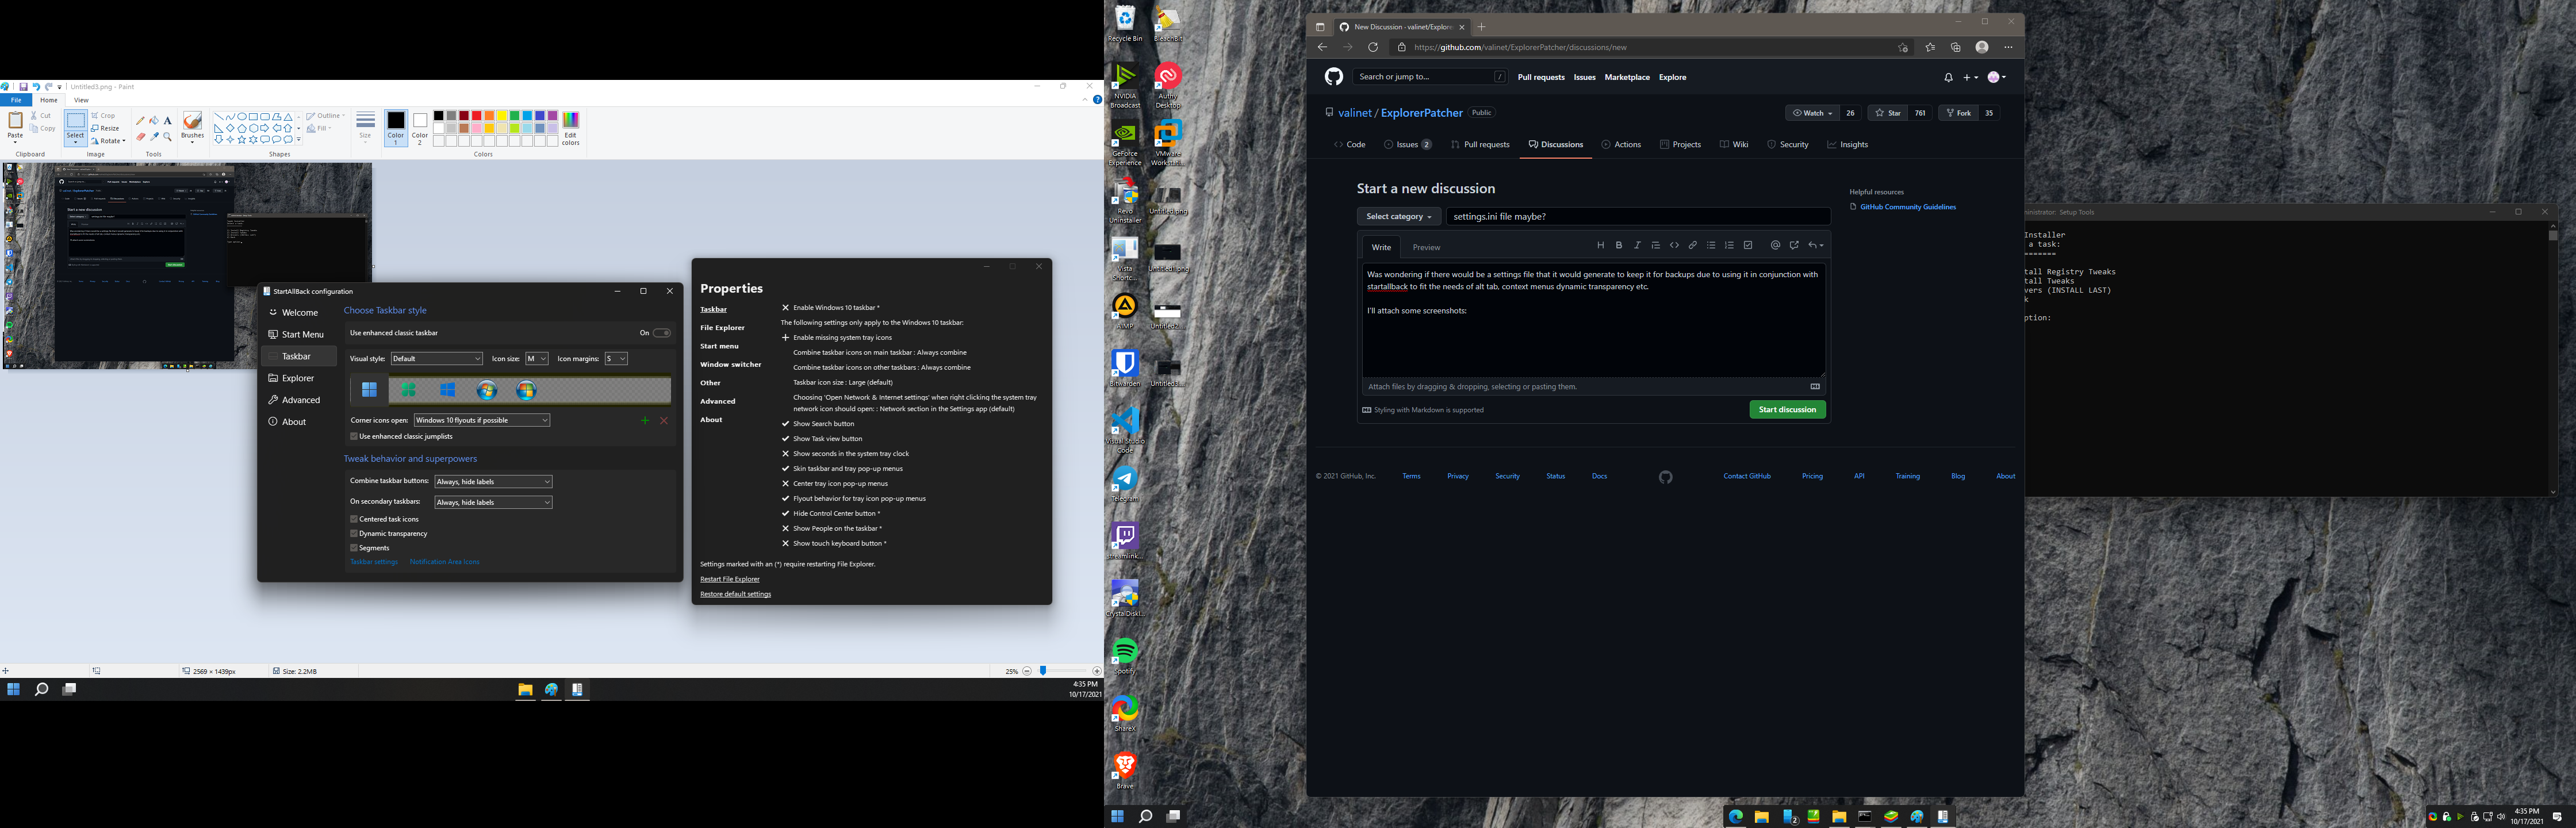The image size is (2576, 828).
Task: Click the green 'Start discussion' button
Action: (1787, 409)
